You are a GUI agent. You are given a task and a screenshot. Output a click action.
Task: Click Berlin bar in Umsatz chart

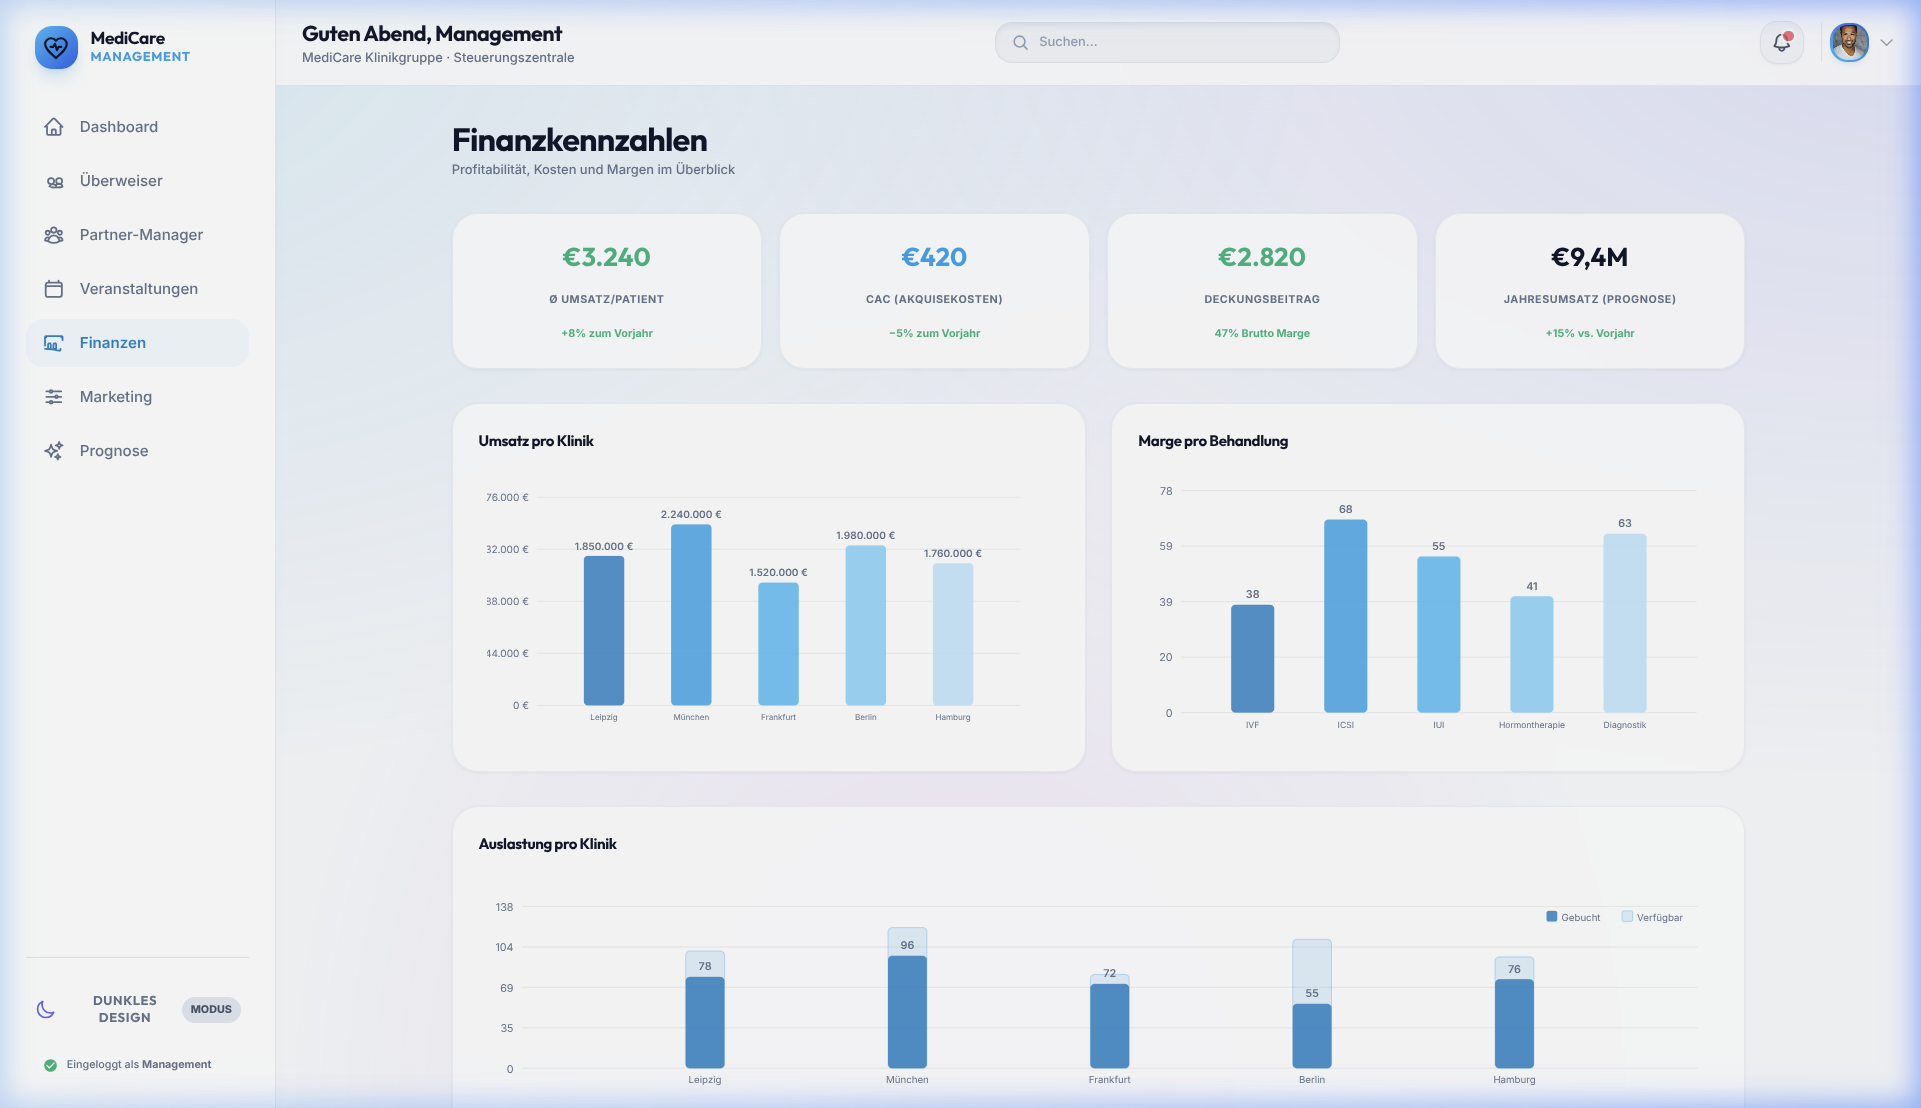(866, 626)
